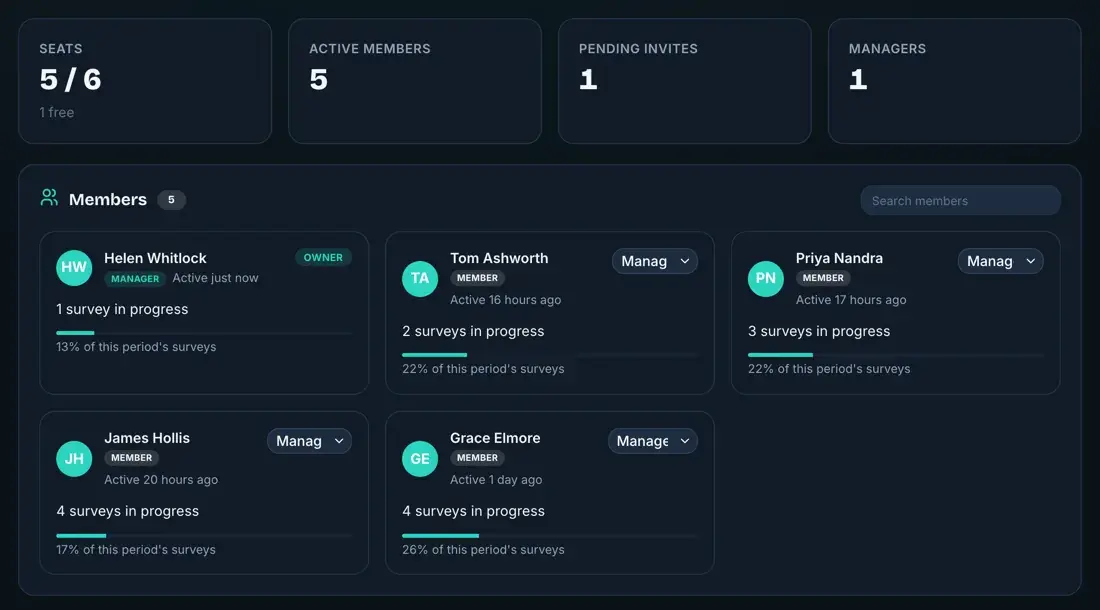This screenshot has height=610, width=1100.
Task: Click the OWNER badge on Helen's card
Action: click(x=323, y=257)
